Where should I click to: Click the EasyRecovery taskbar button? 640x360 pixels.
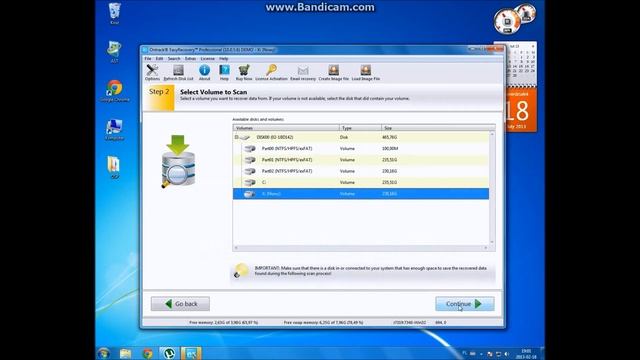(191, 353)
